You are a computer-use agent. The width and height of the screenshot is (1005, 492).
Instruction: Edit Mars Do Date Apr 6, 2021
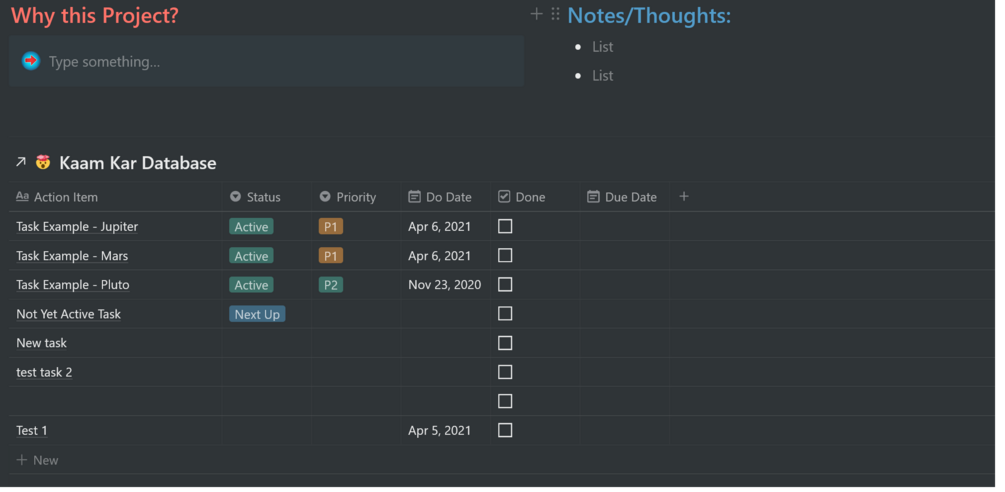coord(440,256)
